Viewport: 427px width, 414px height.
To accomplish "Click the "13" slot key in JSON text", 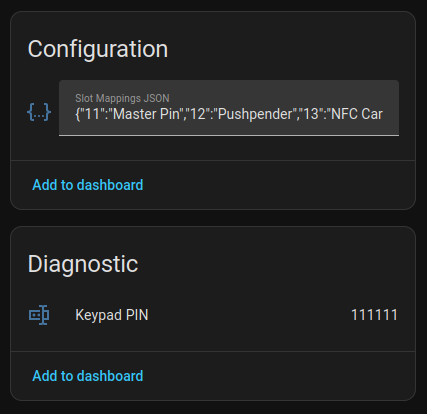I will coord(311,114).
